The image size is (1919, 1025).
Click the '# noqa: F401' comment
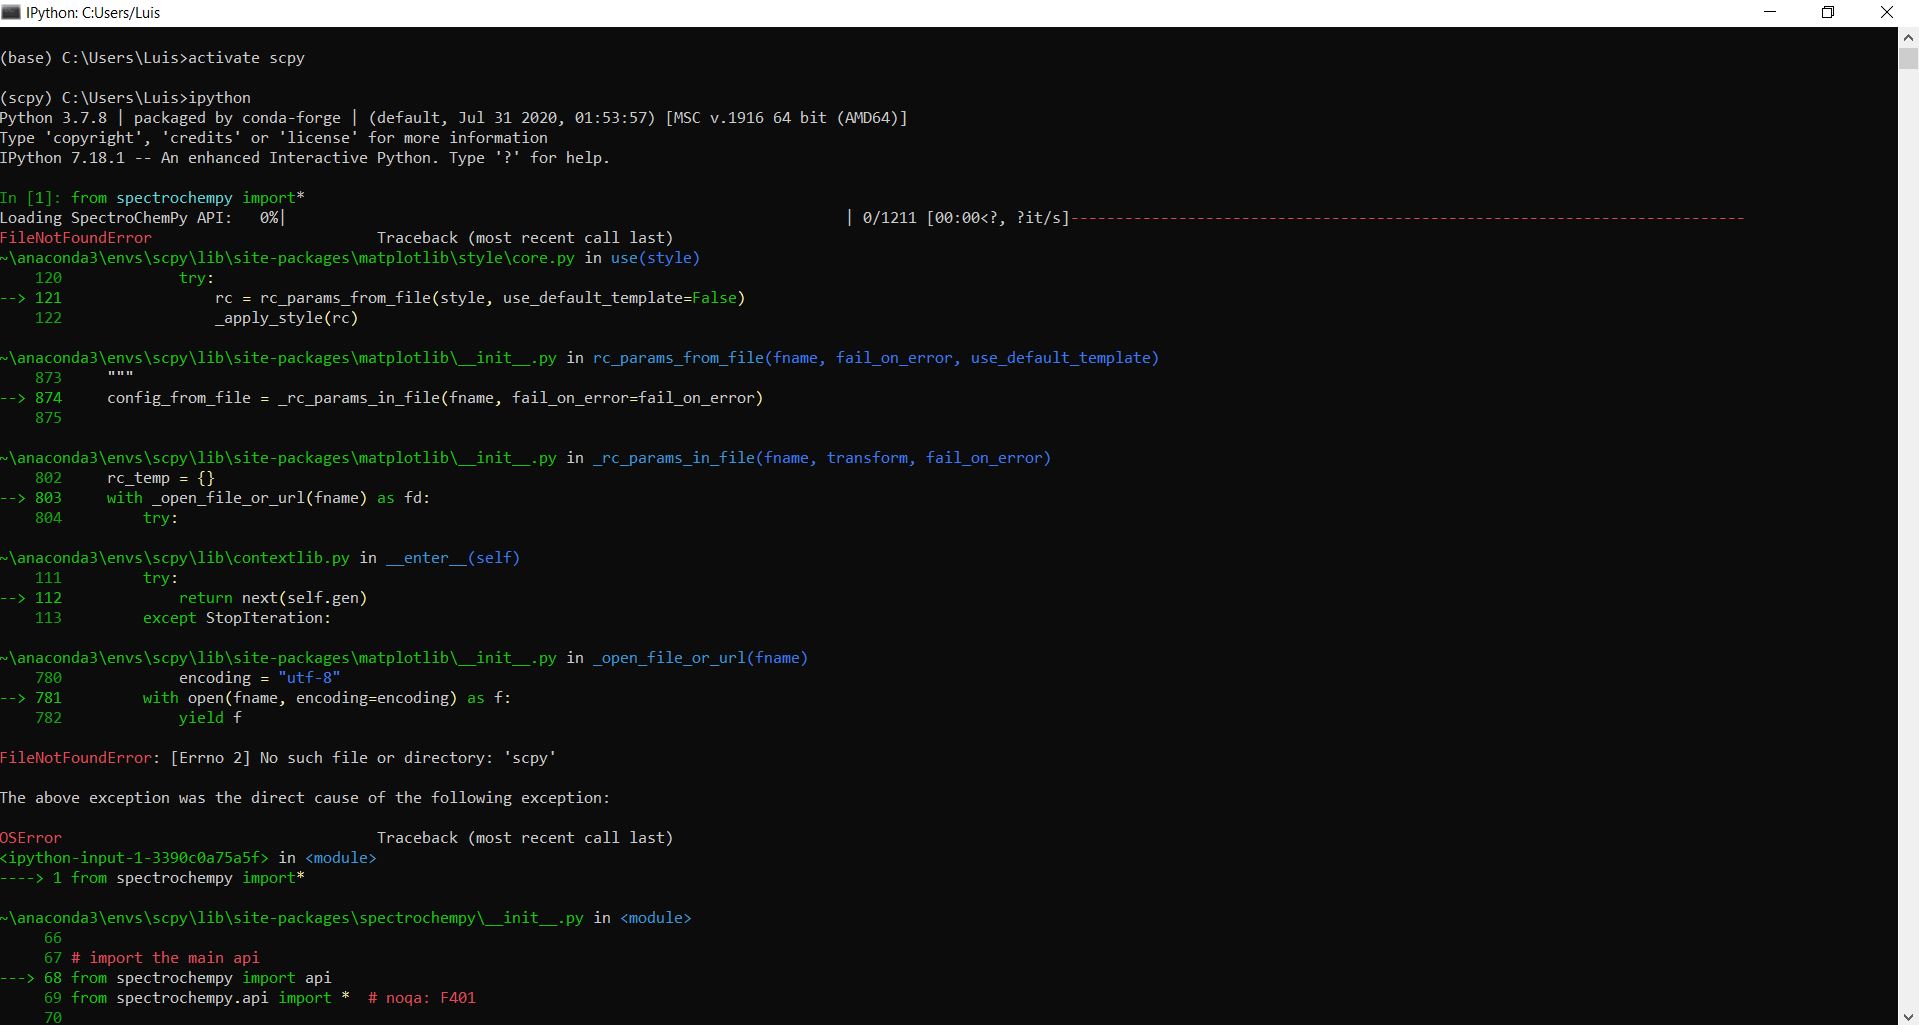coord(422,998)
